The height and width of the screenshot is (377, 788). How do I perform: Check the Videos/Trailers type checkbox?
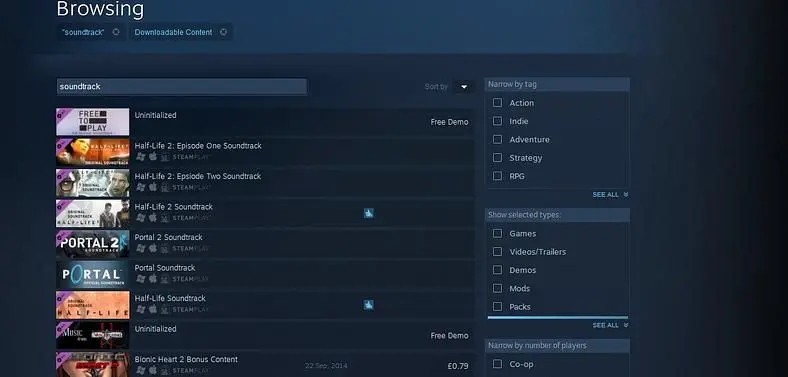(498, 251)
